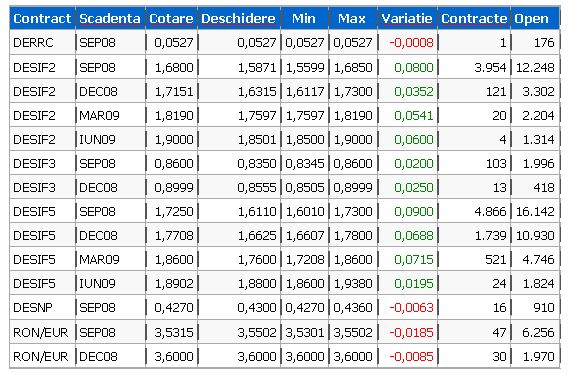Select variation value -0,0185
The image size is (569, 373).
click(412, 332)
